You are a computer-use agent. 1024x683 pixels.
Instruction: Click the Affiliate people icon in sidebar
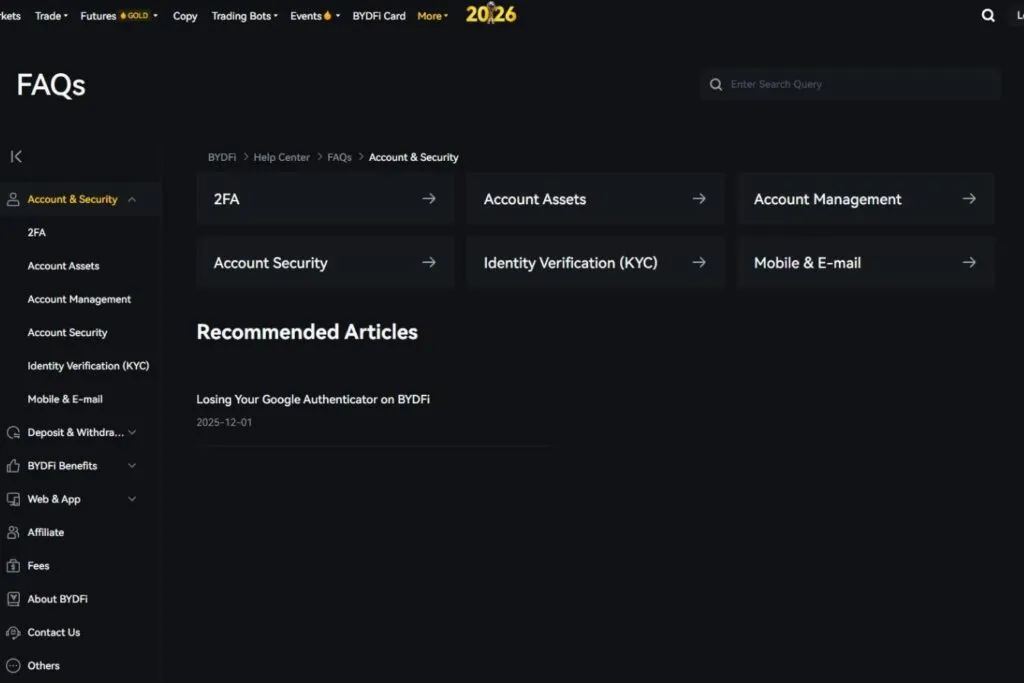coord(13,532)
